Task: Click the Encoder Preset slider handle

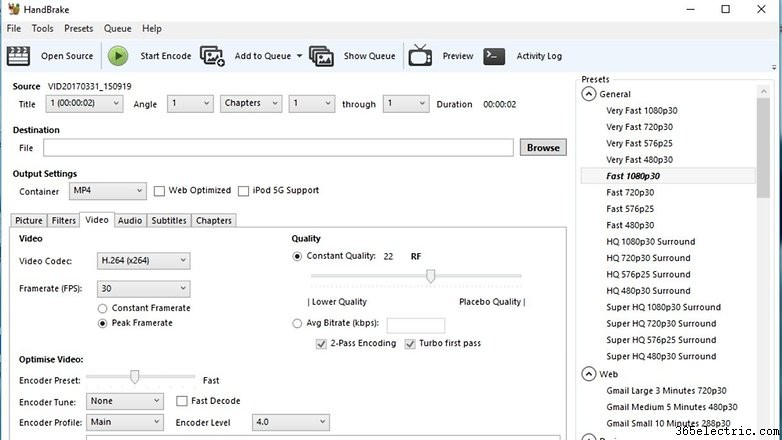Action: click(134, 377)
